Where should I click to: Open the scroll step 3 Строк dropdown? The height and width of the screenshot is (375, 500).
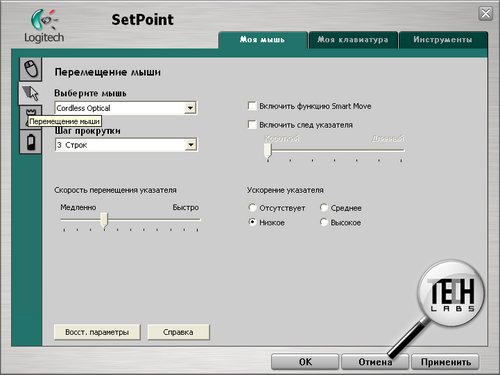pos(126,145)
